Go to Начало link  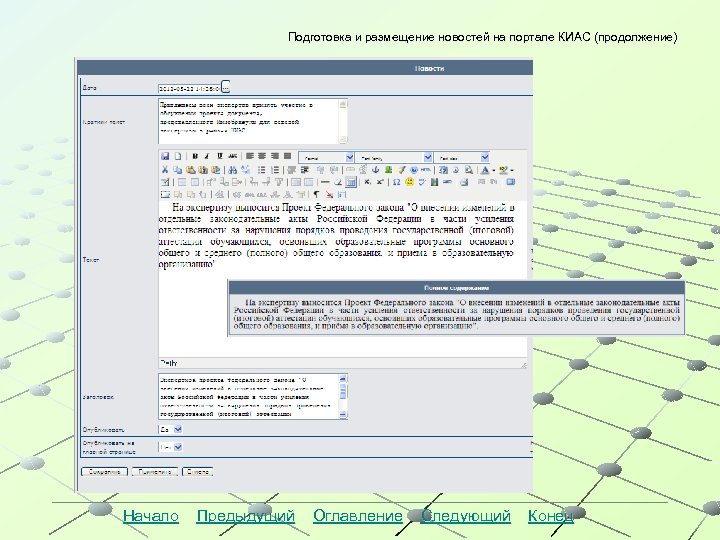pos(151,516)
